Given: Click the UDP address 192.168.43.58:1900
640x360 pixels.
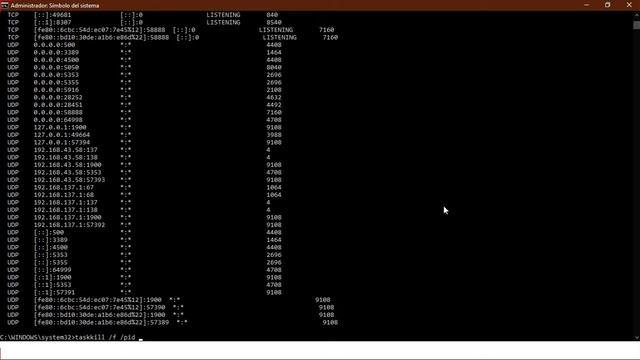Looking at the screenshot, I should [x=67, y=165].
